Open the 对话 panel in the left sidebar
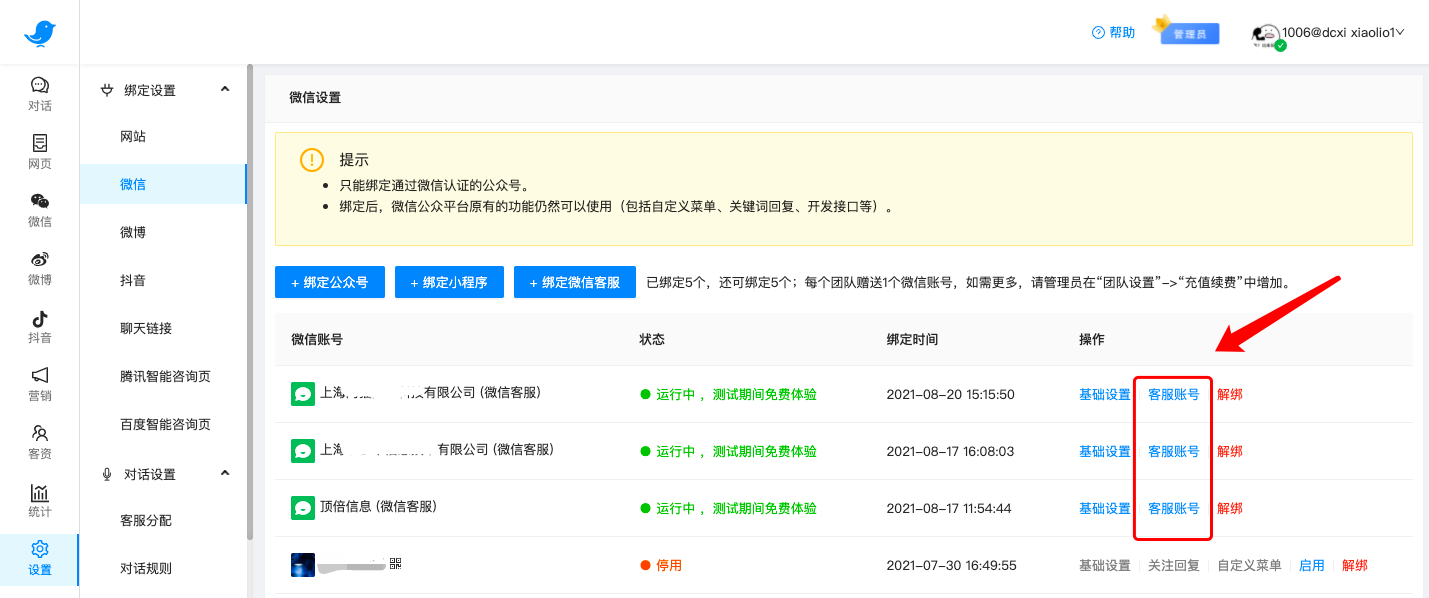This screenshot has height=598, width=1429. click(40, 92)
